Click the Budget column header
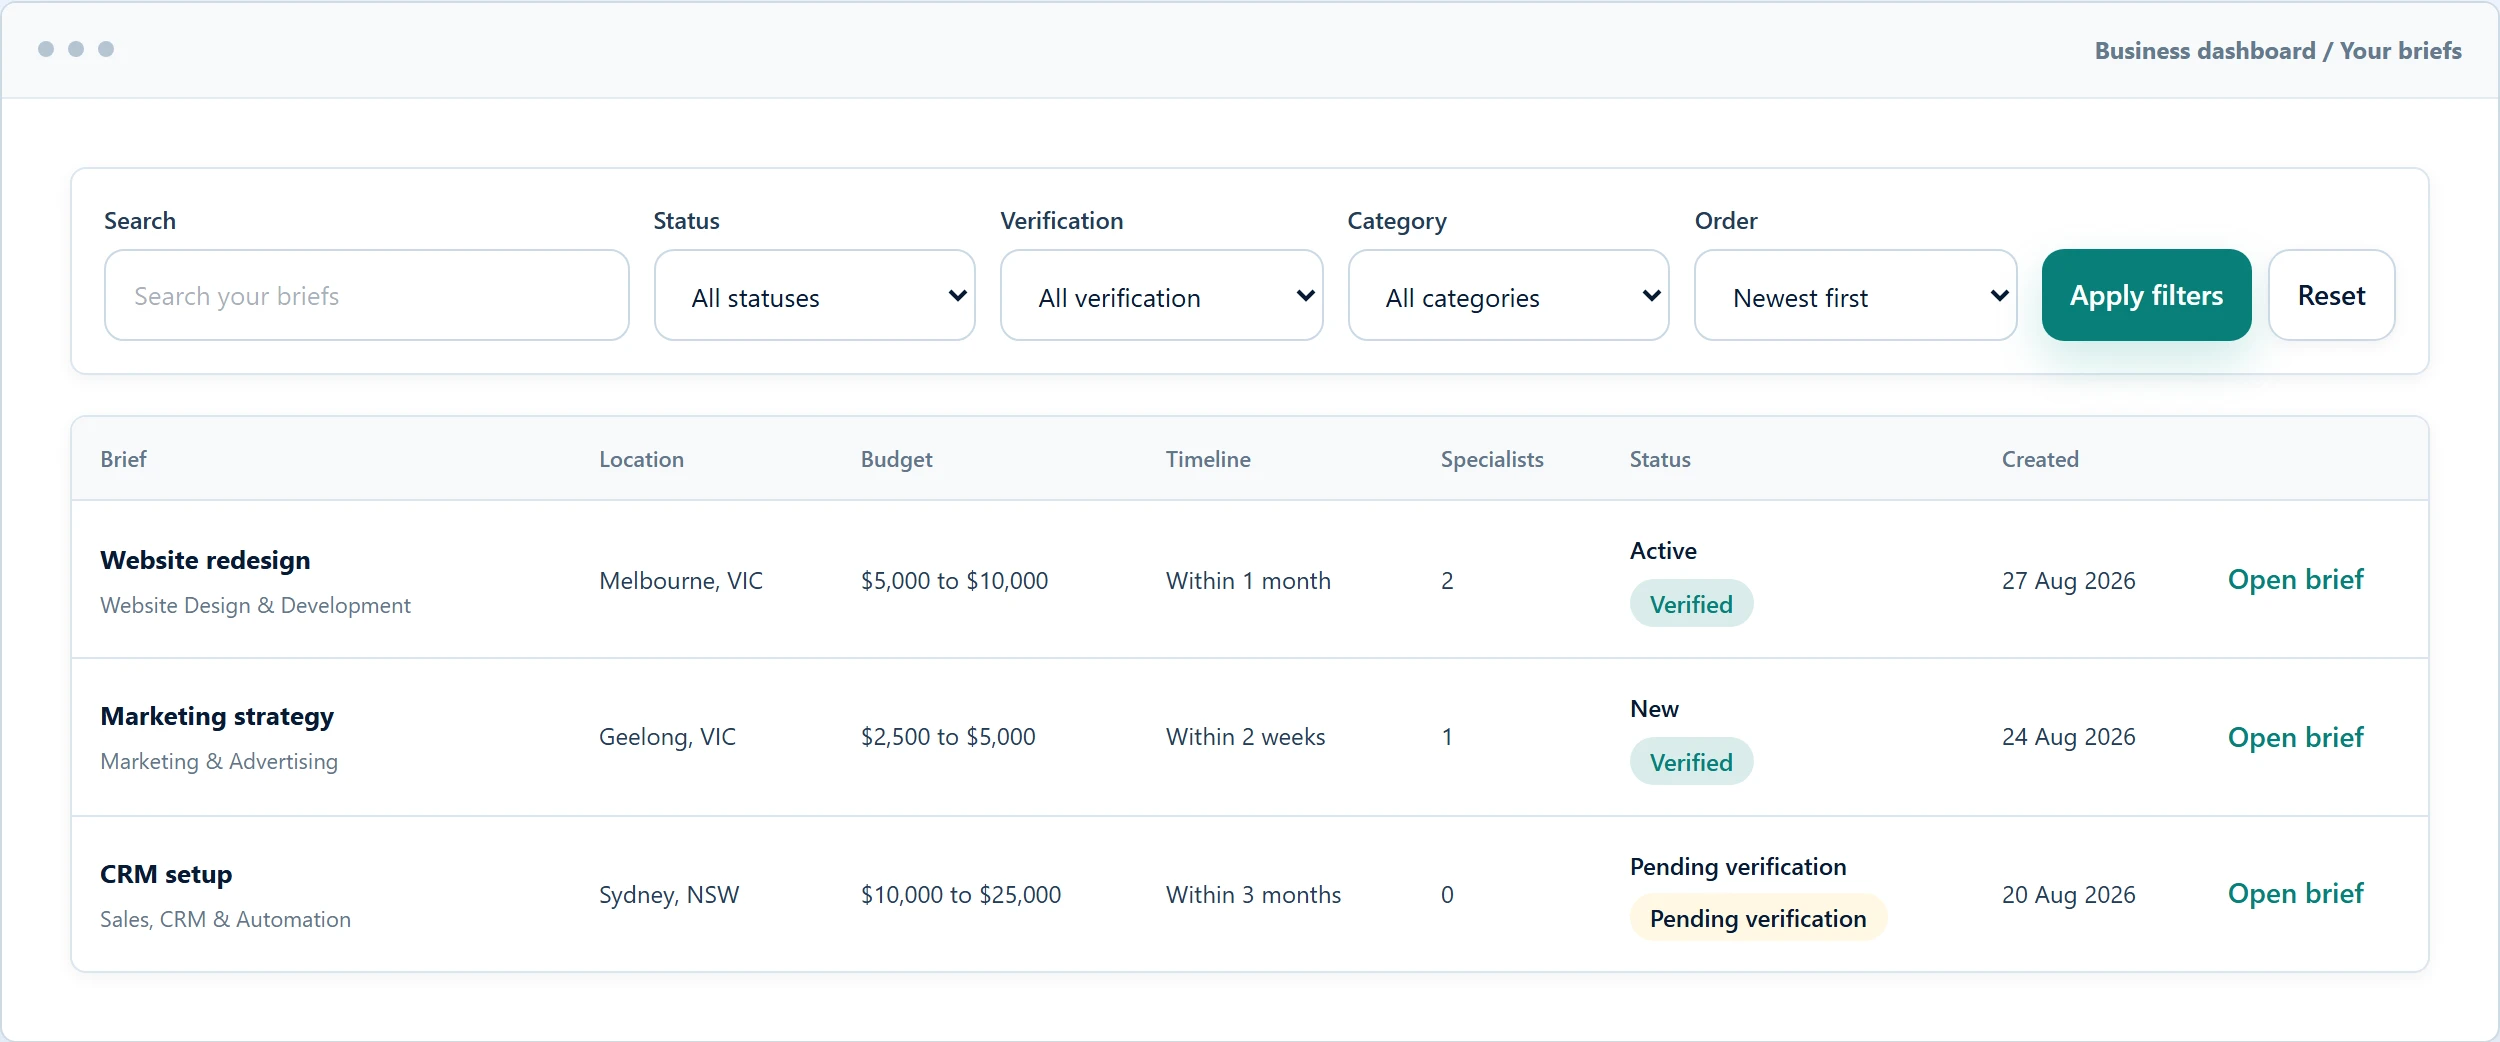Screen dimensions: 2500x1042 tap(896, 459)
